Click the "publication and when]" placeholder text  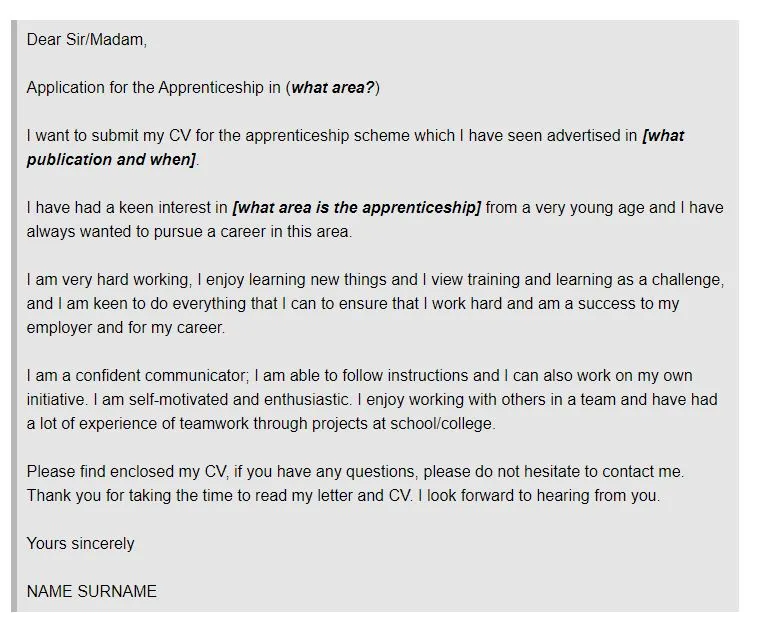[111, 160]
